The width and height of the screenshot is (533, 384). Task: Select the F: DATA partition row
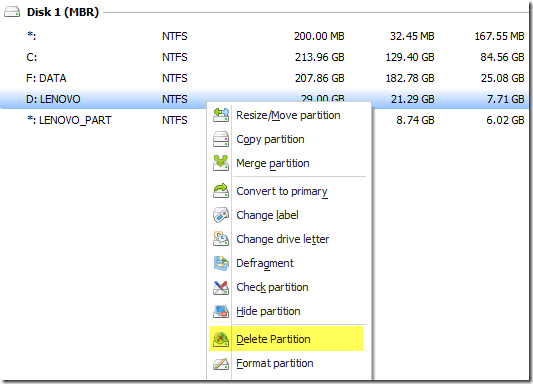pos(264,78)
